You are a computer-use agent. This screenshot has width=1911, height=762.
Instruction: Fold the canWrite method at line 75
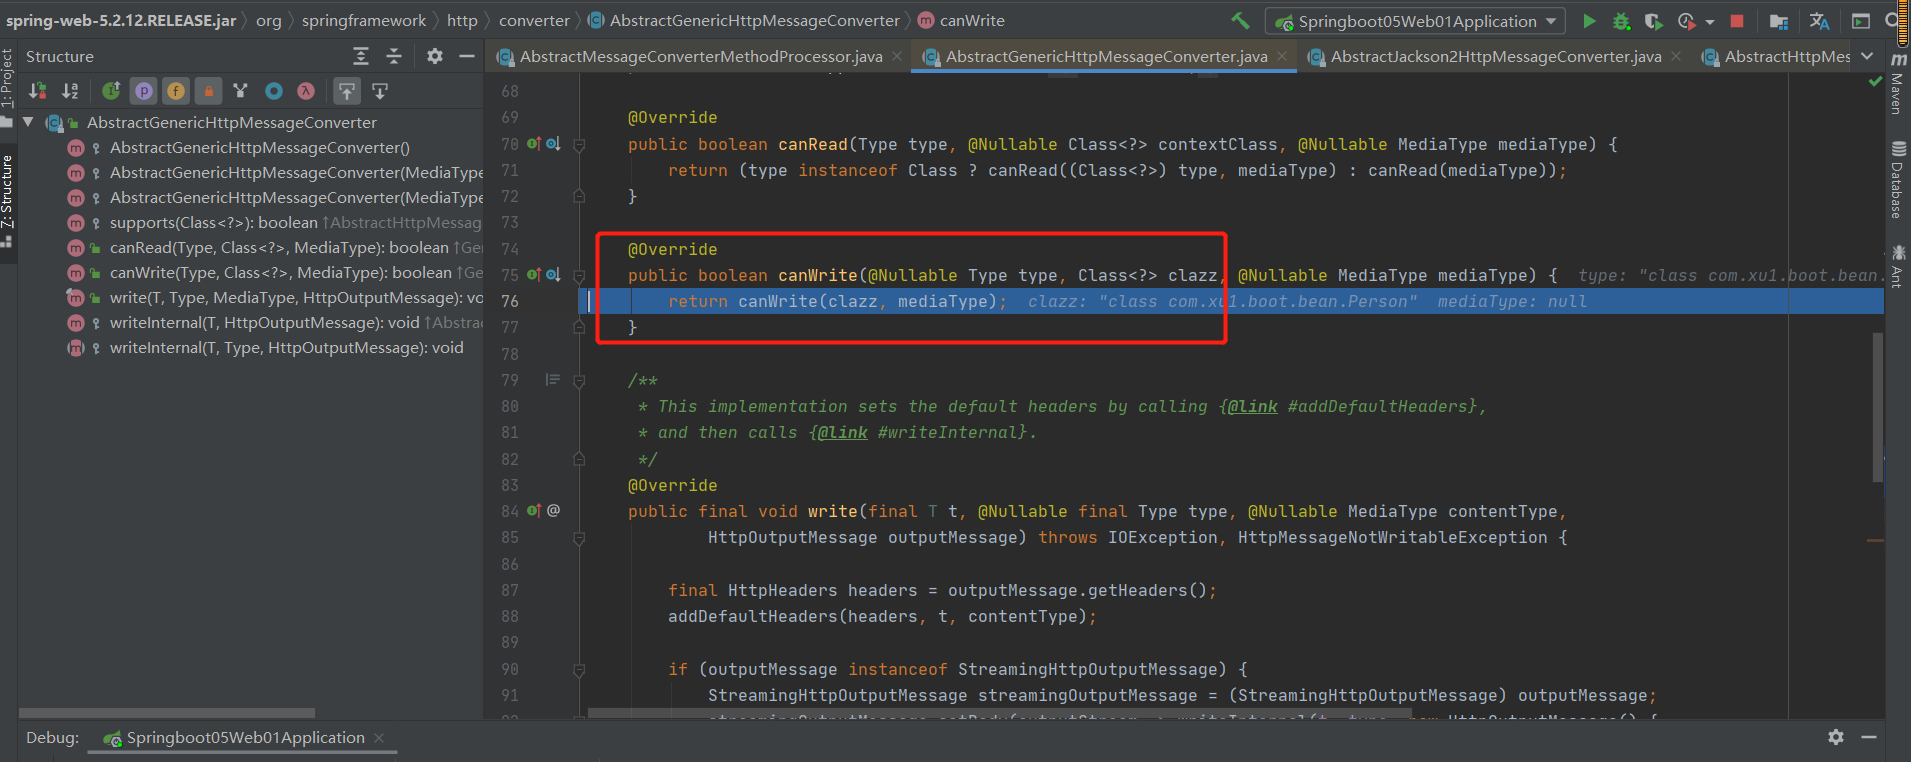(579, 275)
